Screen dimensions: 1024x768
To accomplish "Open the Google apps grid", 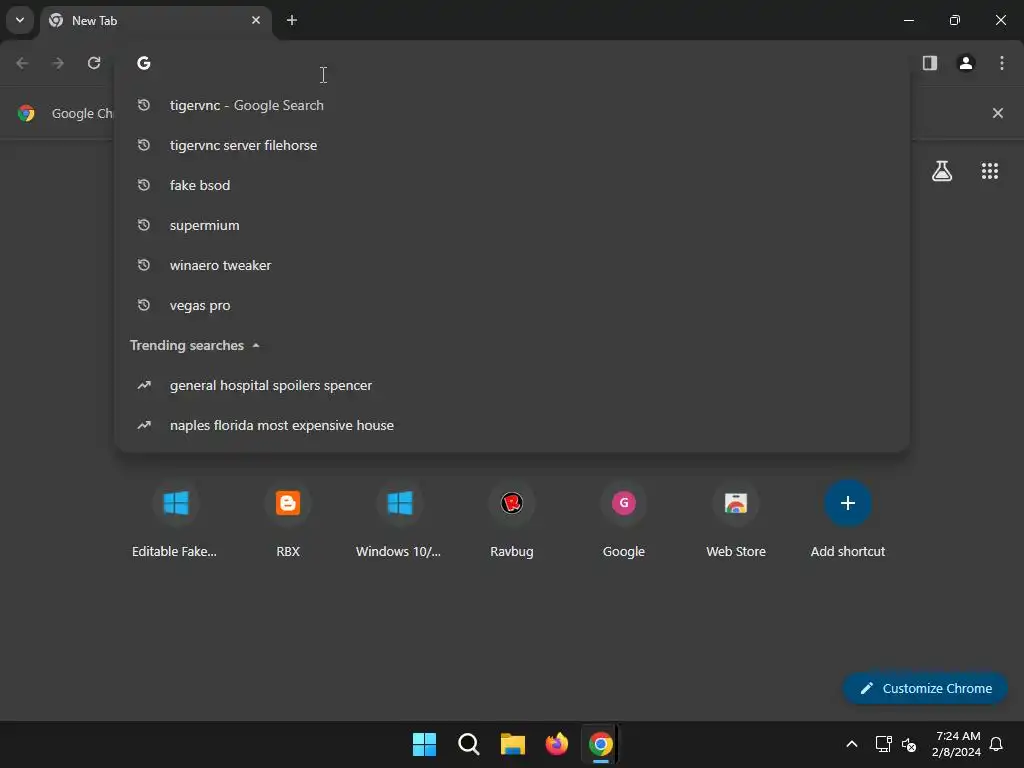I will [x=990, y=171].
